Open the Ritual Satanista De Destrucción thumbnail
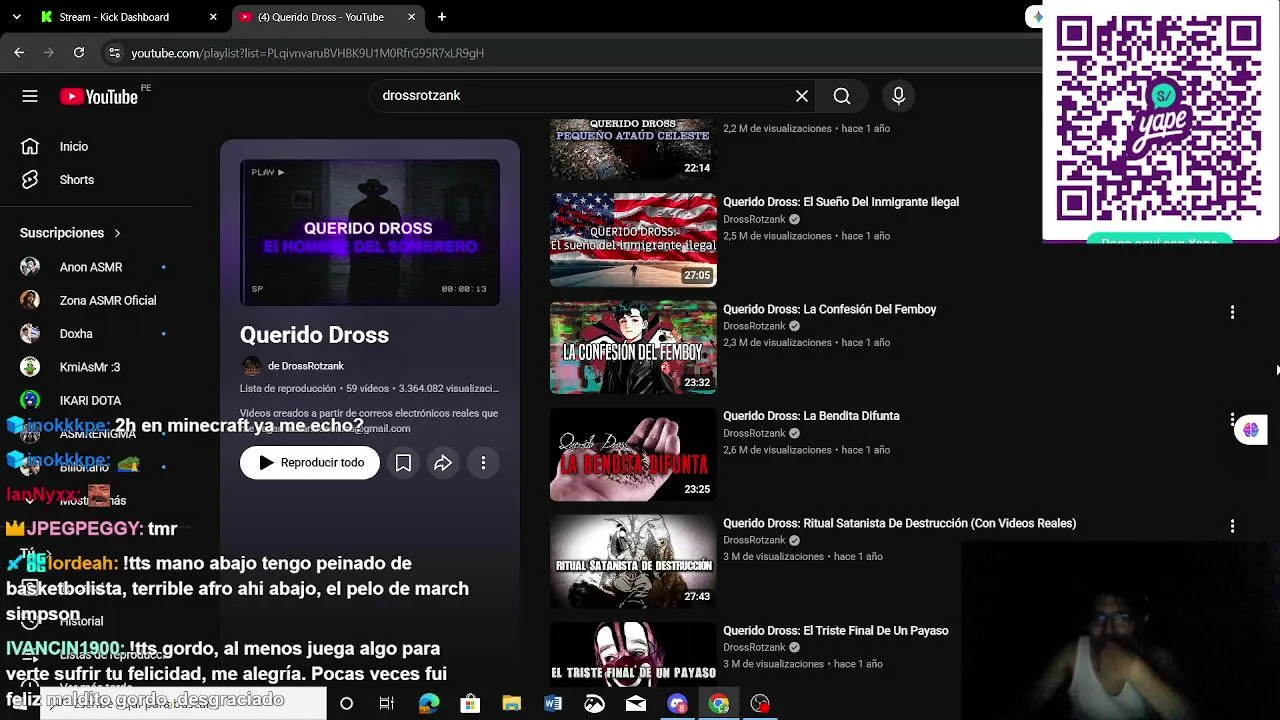The image size is (1280, 720). 633,562
